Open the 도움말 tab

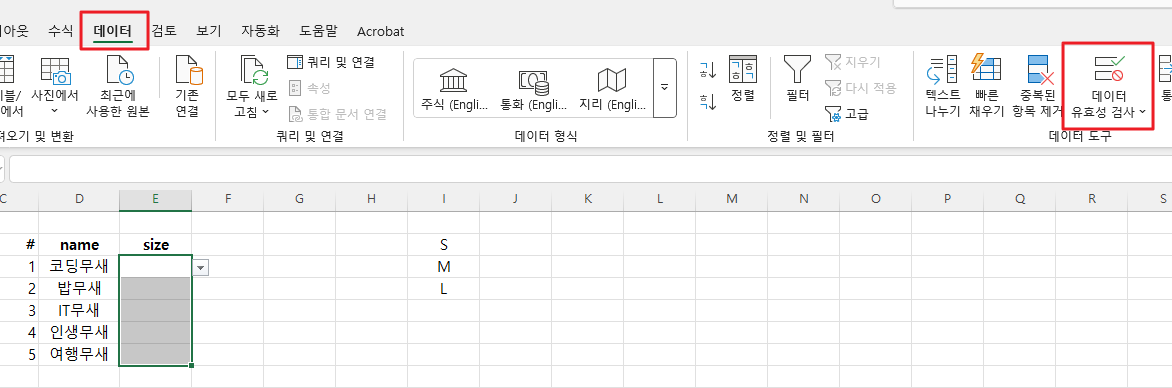pos(318,31)
